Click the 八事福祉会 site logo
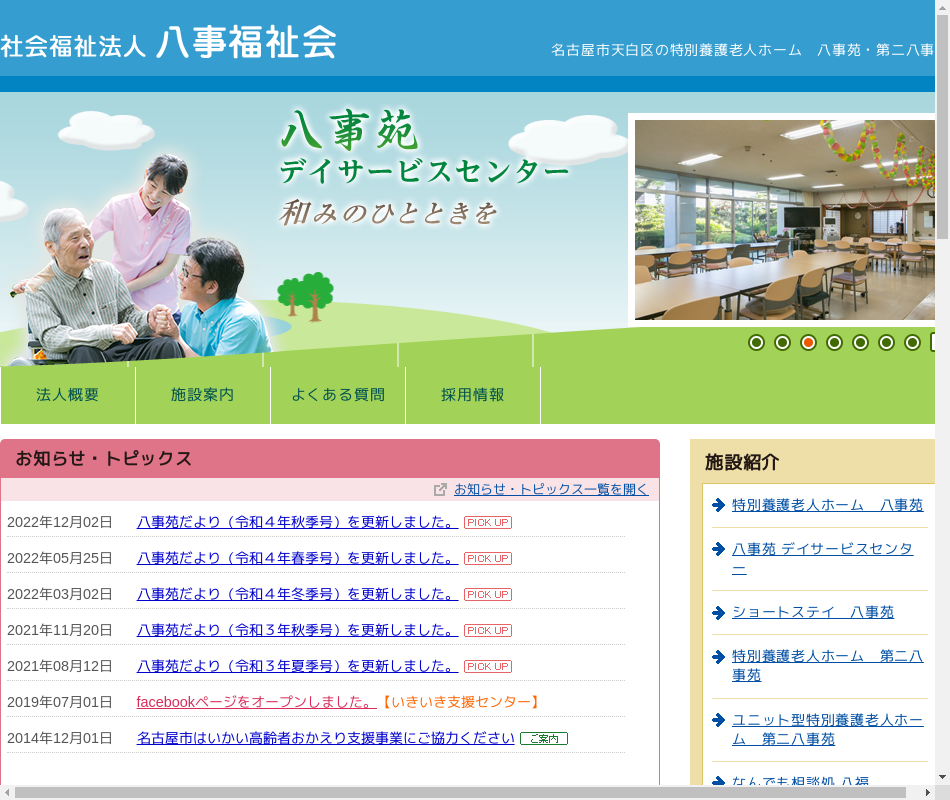The image size is (950, 800). 168,43
